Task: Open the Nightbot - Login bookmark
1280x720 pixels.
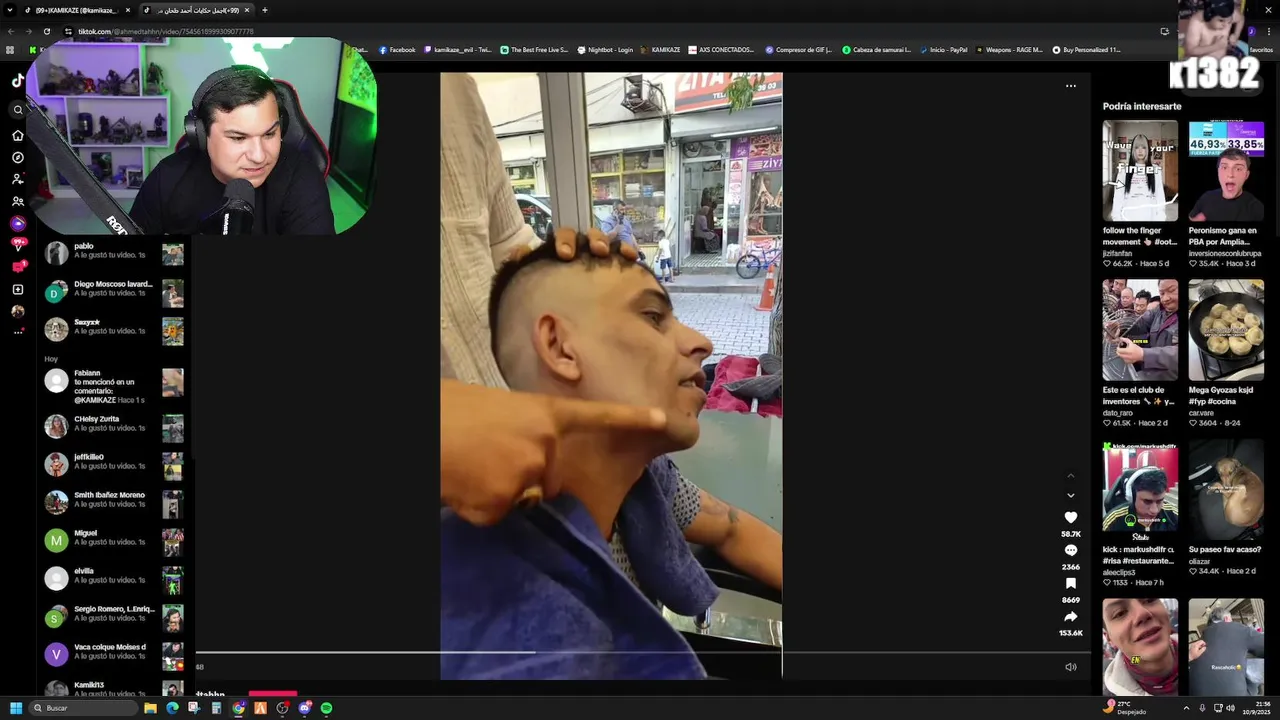Action: (605, 50)
